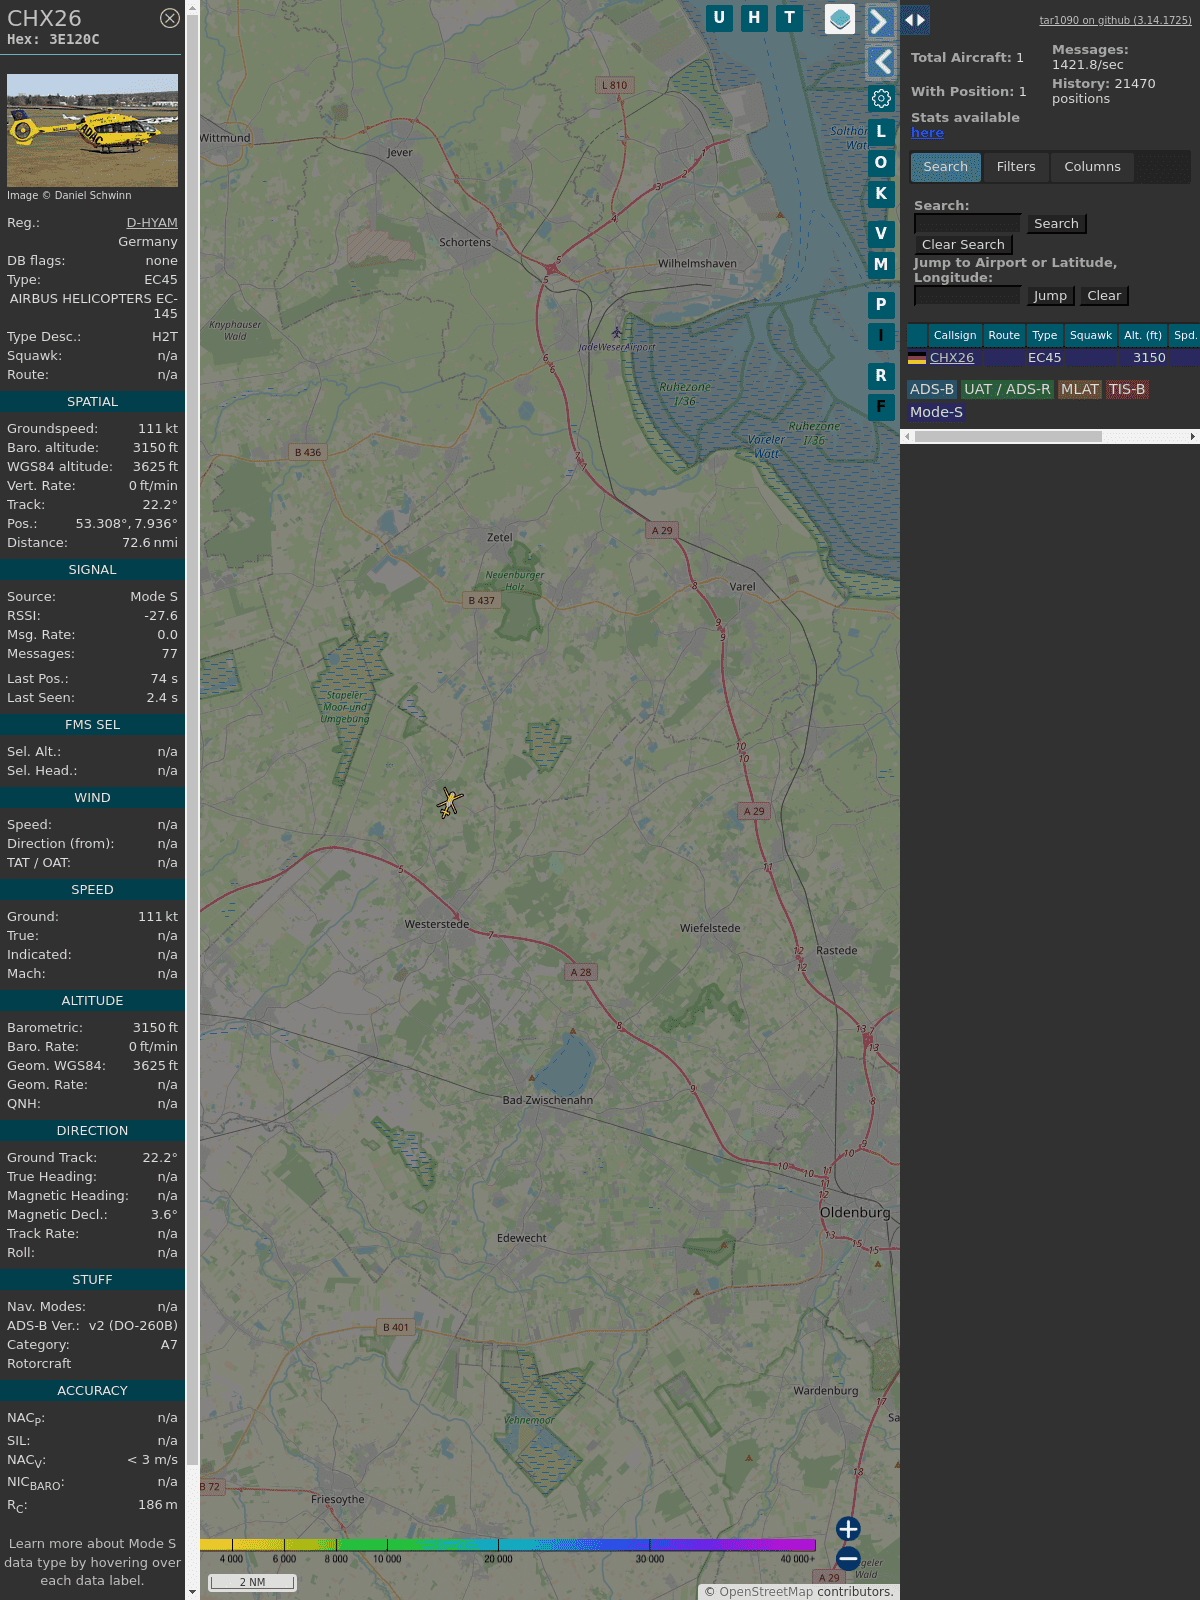Open the OpenStreetMap attribution link

click(766, 1591)
